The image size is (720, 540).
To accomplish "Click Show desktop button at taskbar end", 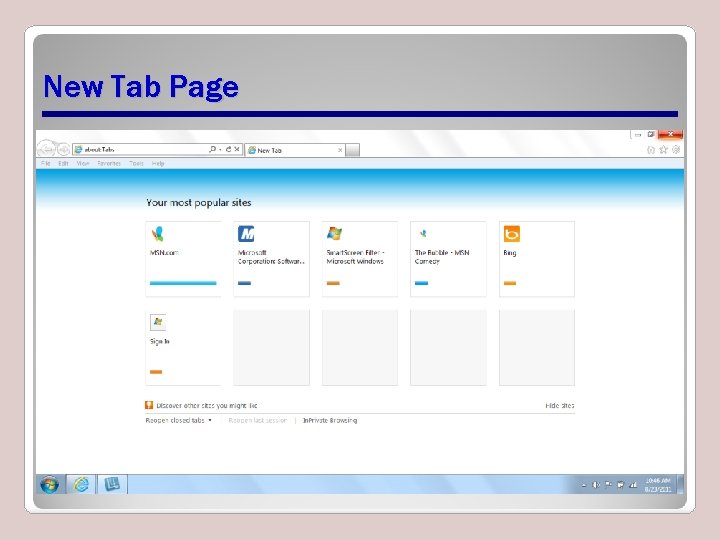I will click(681, 485).
